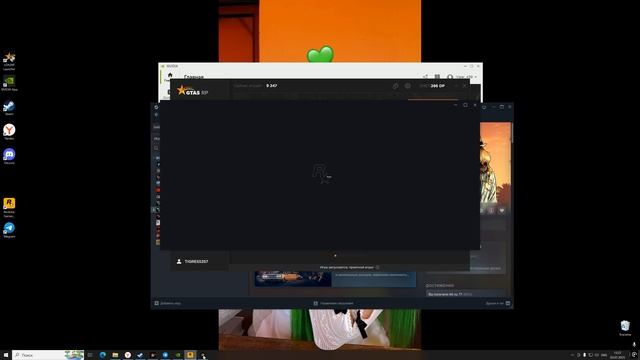The image size is (640, 360).
Task: Go to the home icon in NVIDIA app
Action: tap(170, 76)
